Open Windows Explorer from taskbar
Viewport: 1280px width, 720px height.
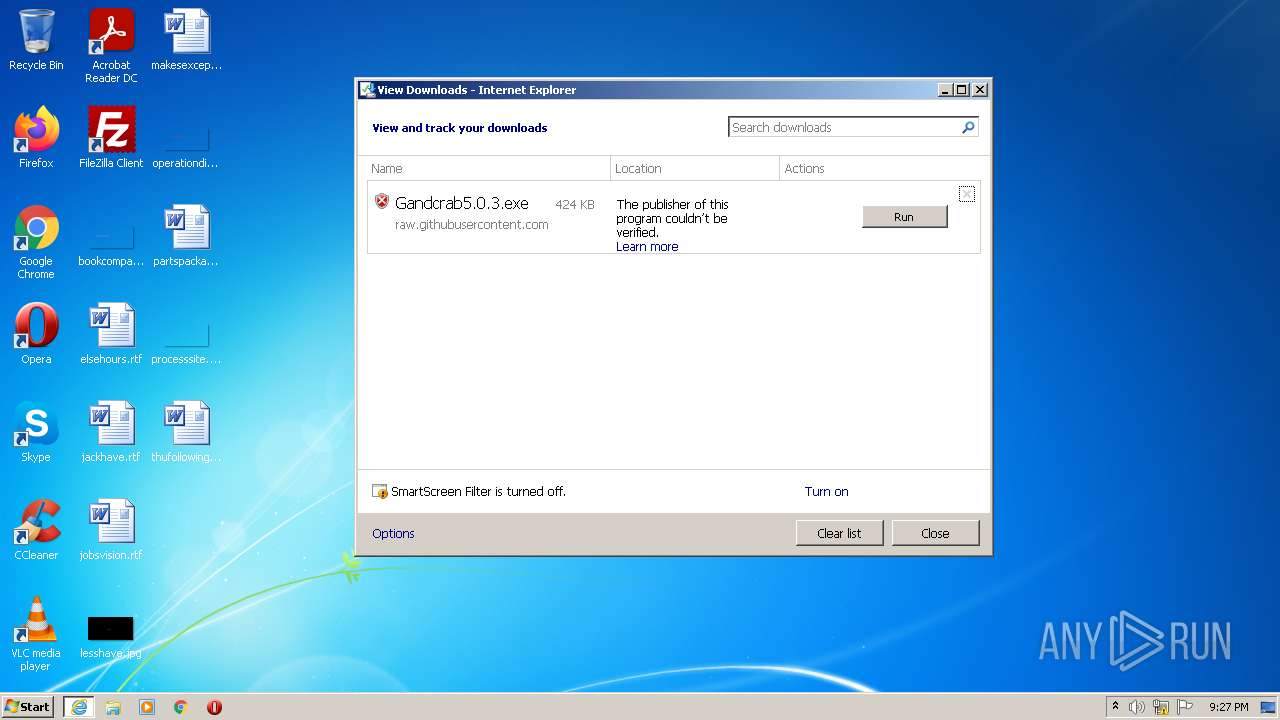tap(113, 707)
